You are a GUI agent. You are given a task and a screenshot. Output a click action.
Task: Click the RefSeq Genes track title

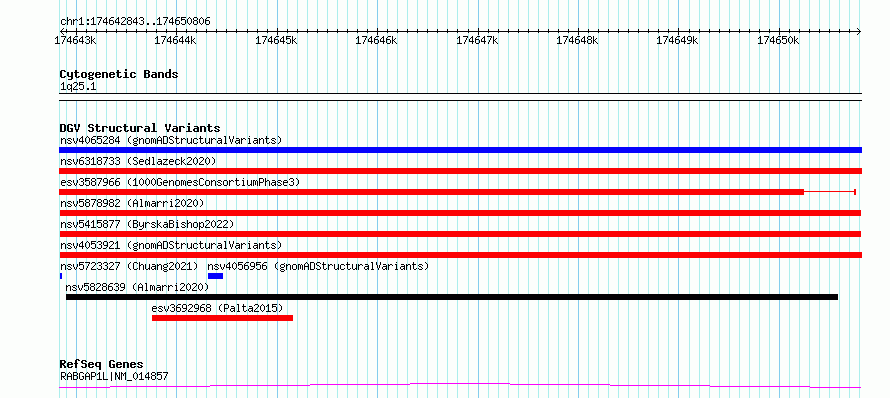[101, 365]
